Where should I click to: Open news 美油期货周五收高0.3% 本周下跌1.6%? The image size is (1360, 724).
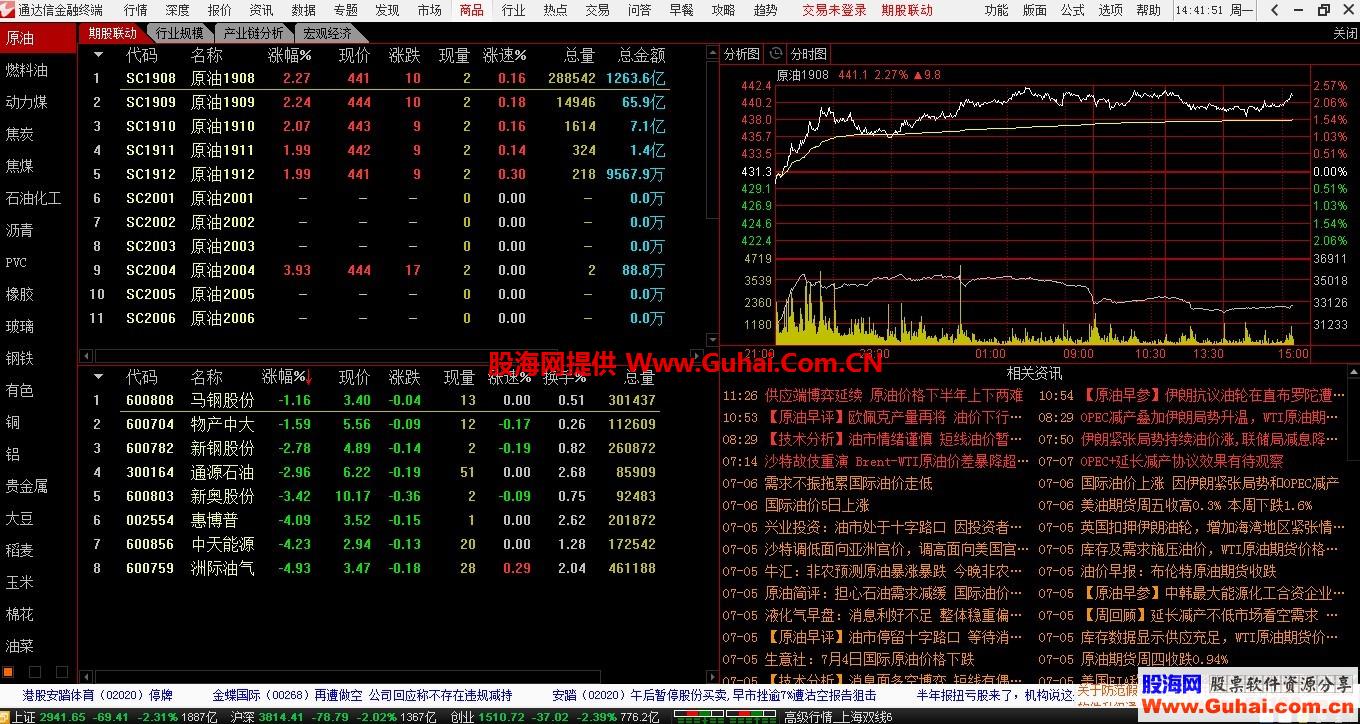click(x=1196, y=505)
